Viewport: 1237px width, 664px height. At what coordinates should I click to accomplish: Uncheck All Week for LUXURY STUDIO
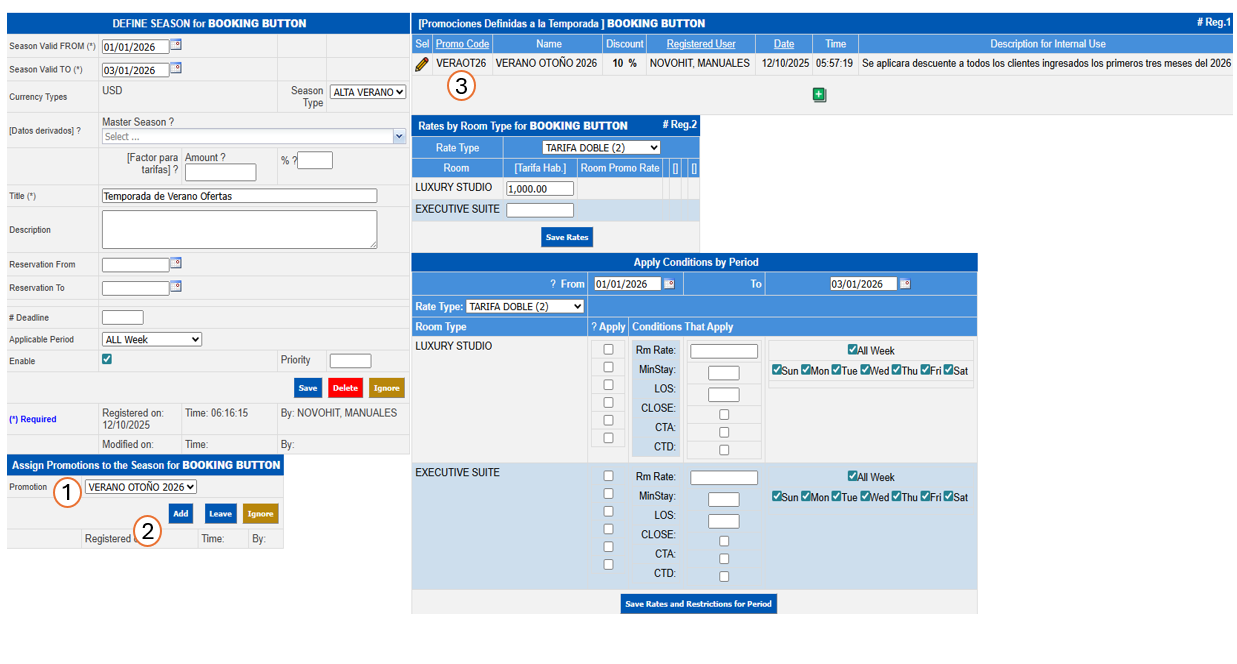tap(852, 350)
